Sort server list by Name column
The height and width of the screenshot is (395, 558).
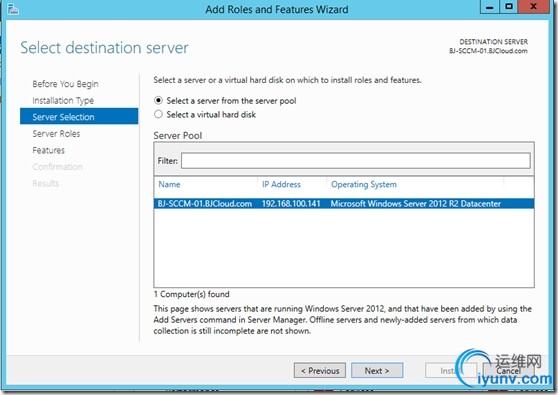[x=169, y=184]
